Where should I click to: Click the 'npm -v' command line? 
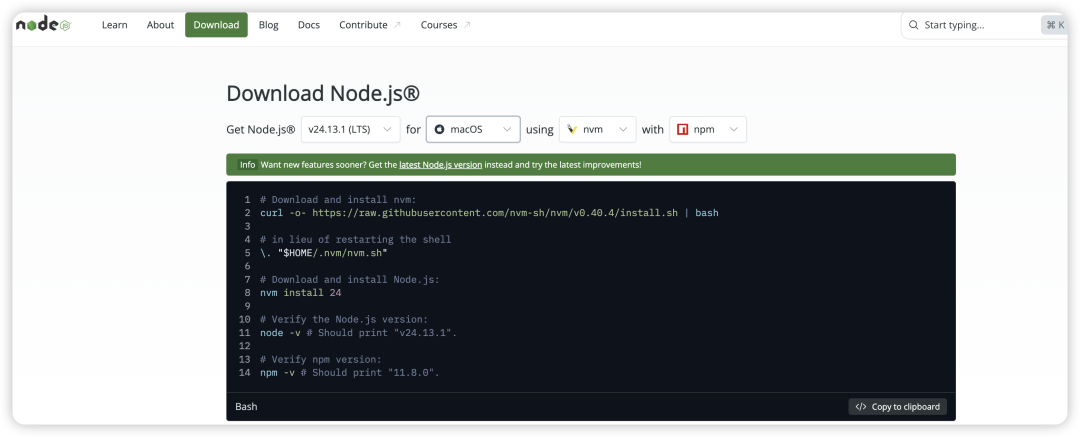(x=349, y=373)
